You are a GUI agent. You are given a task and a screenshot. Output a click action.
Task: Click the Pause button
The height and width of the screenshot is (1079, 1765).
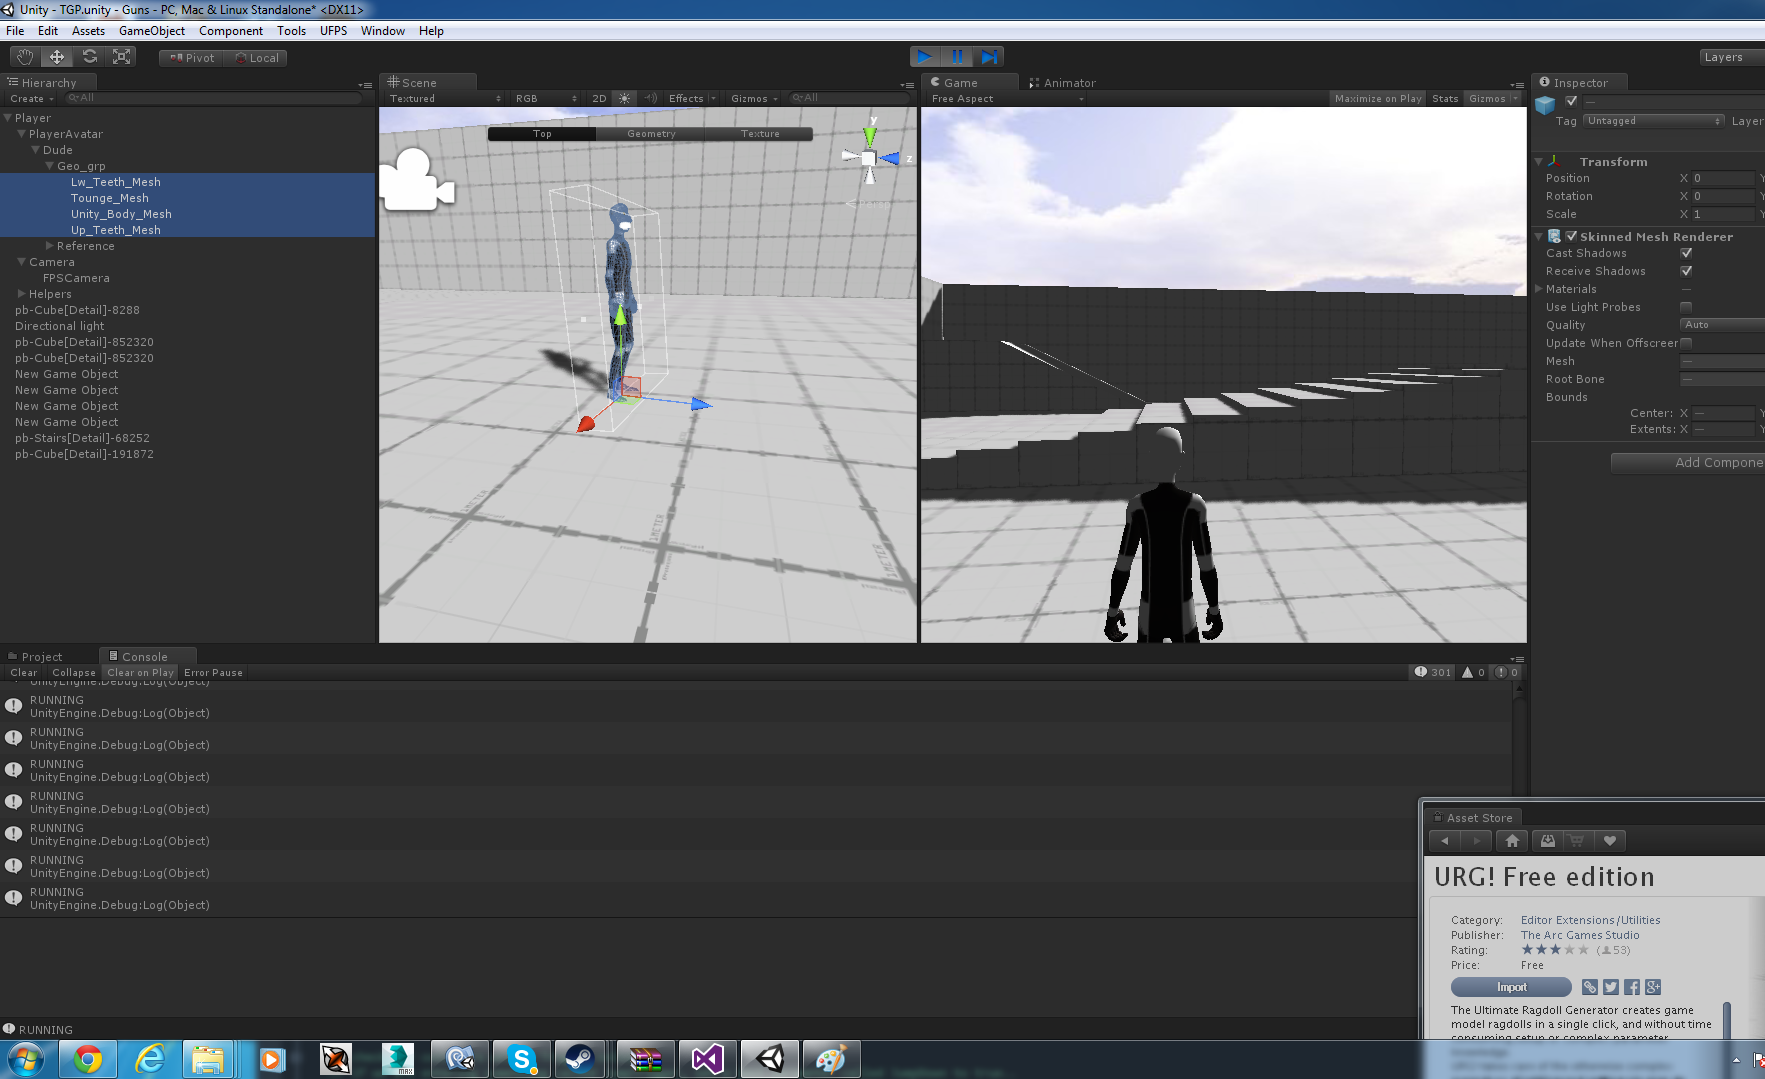click(x=957, y=57)
